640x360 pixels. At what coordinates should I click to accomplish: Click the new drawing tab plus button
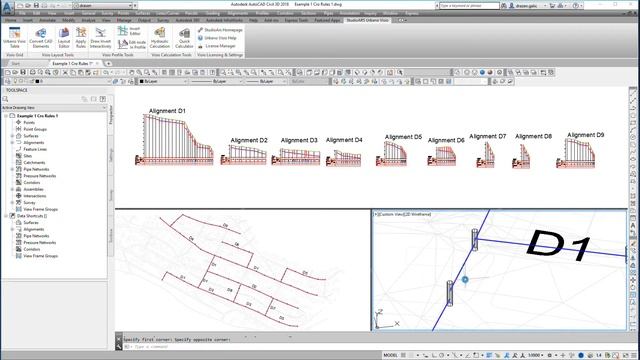tap(109, 64)
